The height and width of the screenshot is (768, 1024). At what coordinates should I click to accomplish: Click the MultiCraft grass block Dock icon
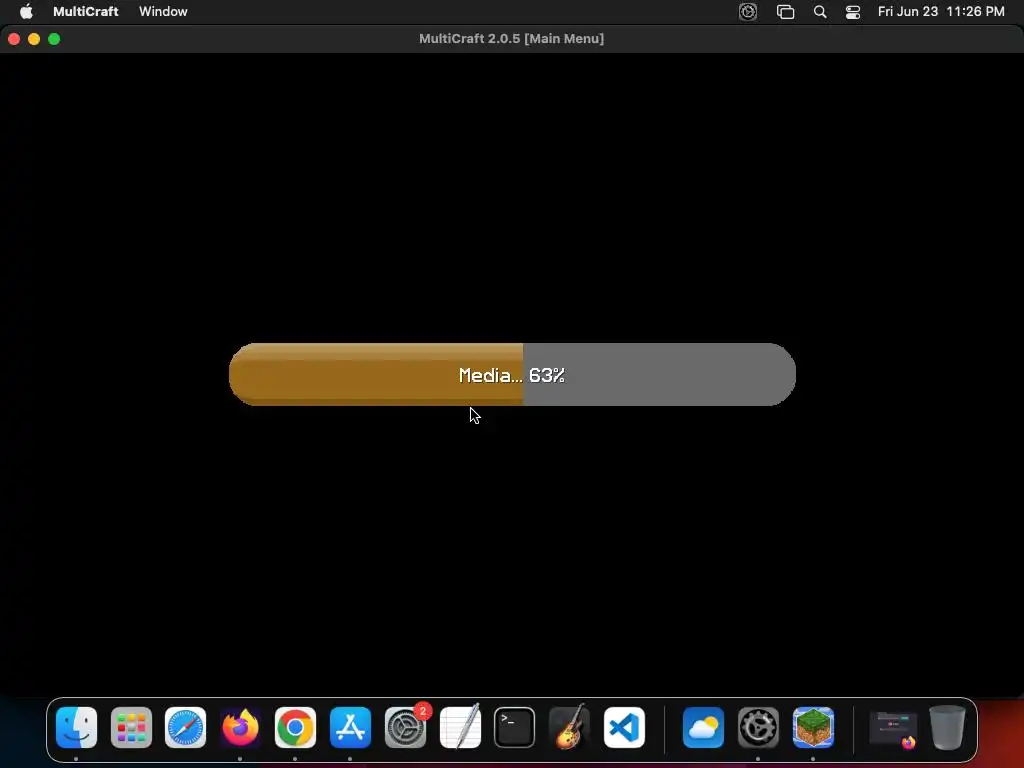tap(813, 727)
